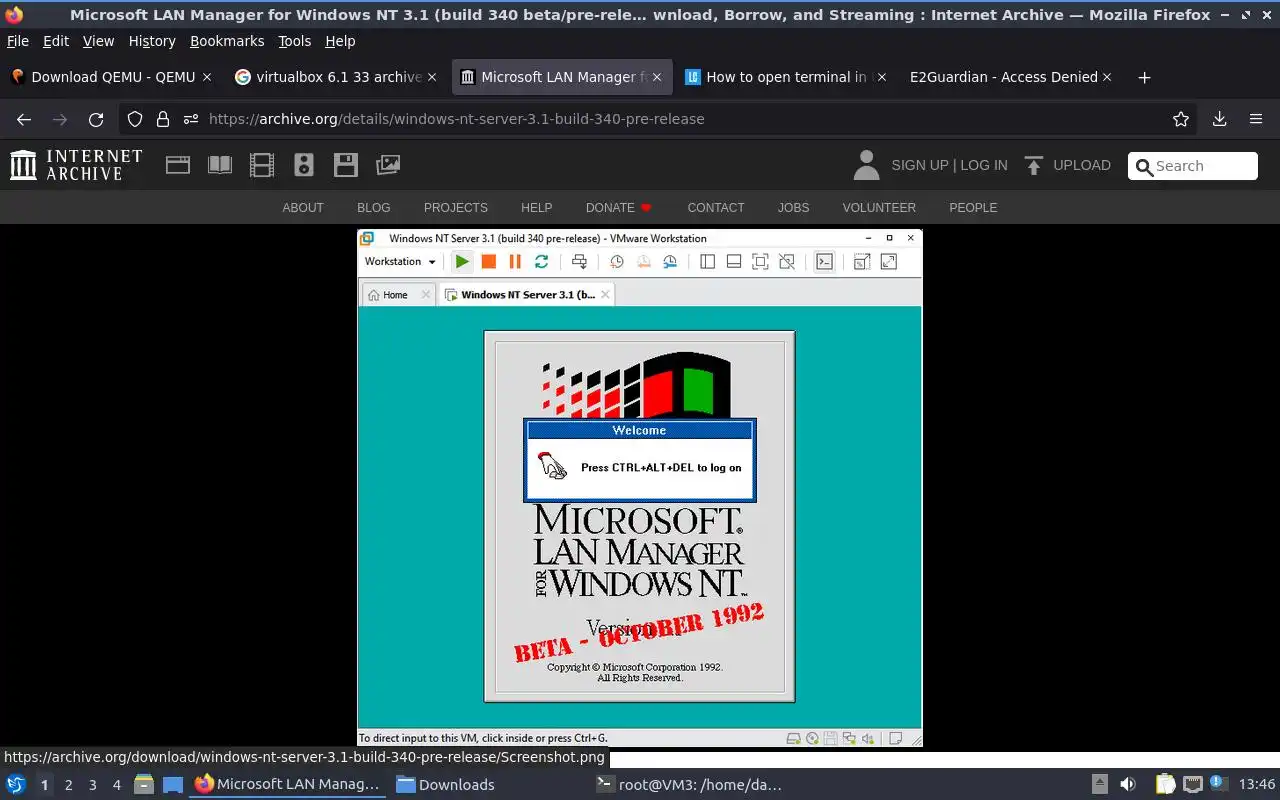Viewport: 1280px width, 800px height.
Task: Bookmark this page with the star
Action: 1181,119
